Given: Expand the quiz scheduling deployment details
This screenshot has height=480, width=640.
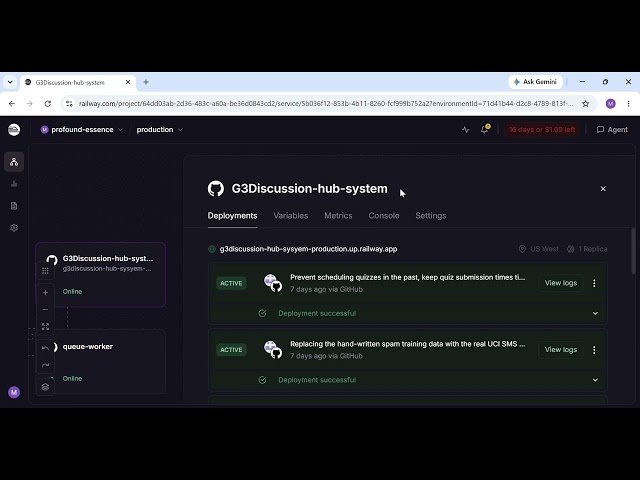Looking at the screenshot, I should 595,313.
